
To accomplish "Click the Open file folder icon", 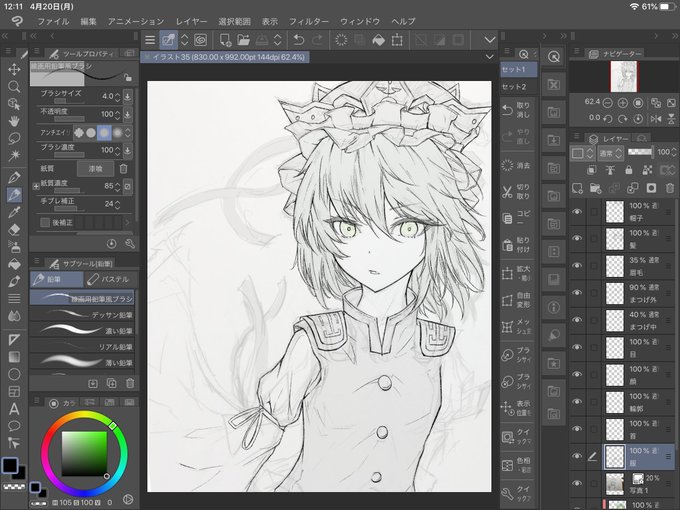I will pyautogui.click(x=243, y=40).
